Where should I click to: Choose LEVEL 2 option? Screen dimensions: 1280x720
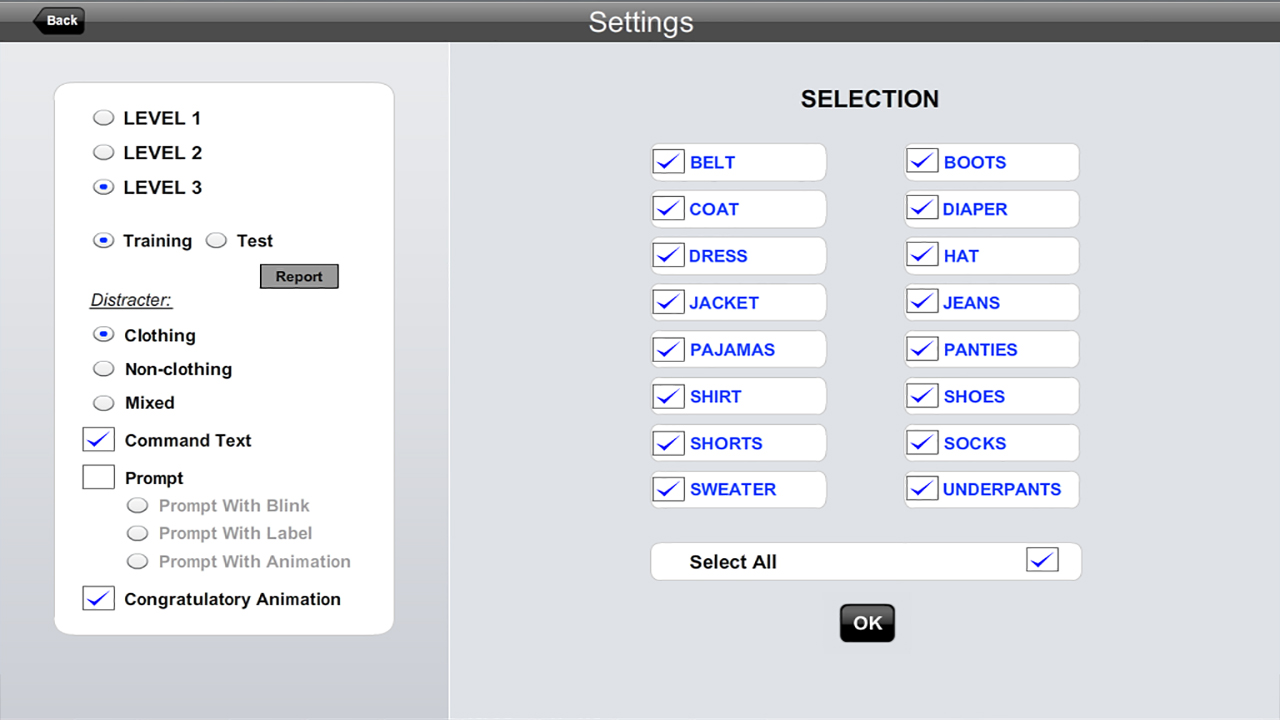[x=104, y=153]
